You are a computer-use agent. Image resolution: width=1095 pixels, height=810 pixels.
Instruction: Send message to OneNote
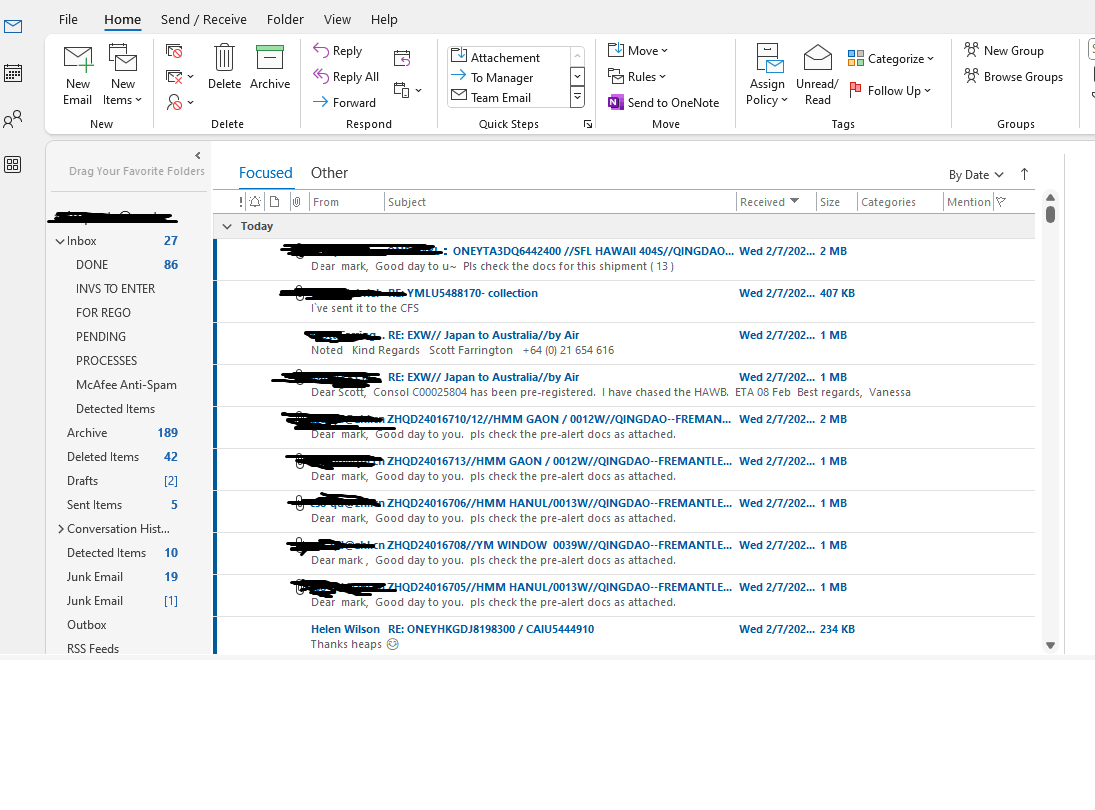tap(663, 103)
